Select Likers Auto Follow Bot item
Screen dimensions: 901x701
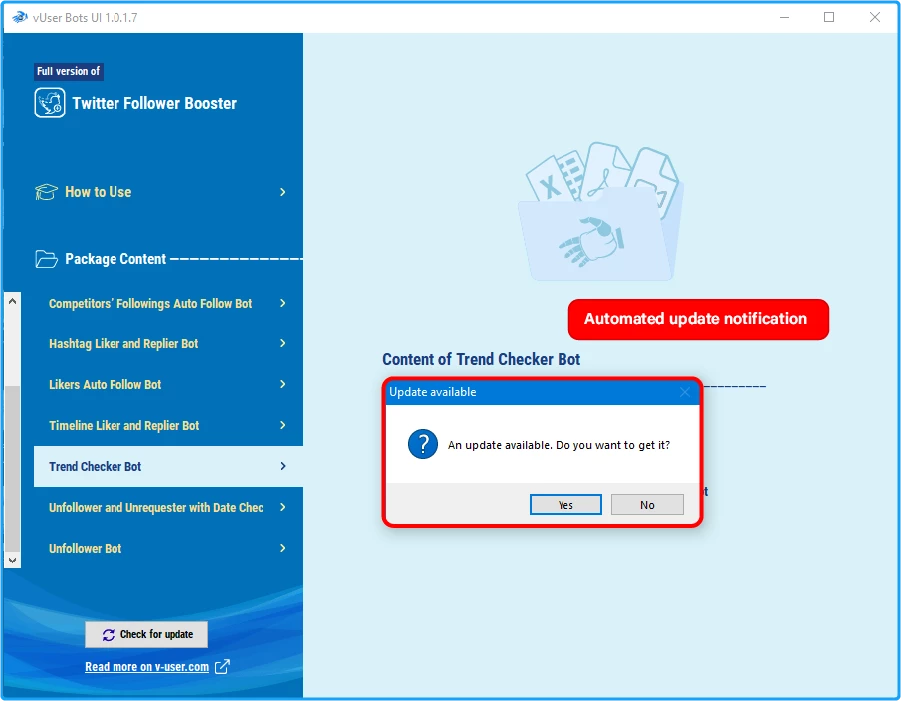click(168, 384)
